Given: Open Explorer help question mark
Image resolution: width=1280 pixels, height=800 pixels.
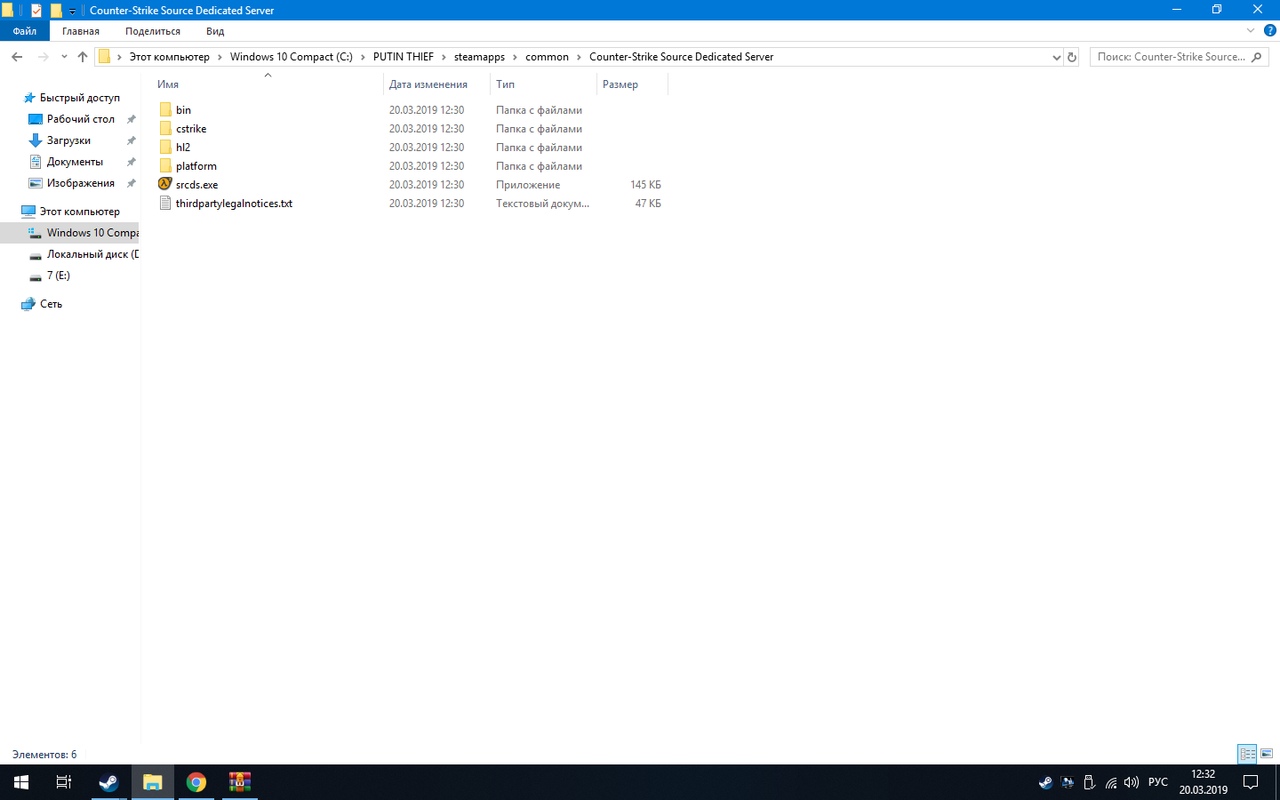Looking at the screenshot, I should coord(1268,31).
